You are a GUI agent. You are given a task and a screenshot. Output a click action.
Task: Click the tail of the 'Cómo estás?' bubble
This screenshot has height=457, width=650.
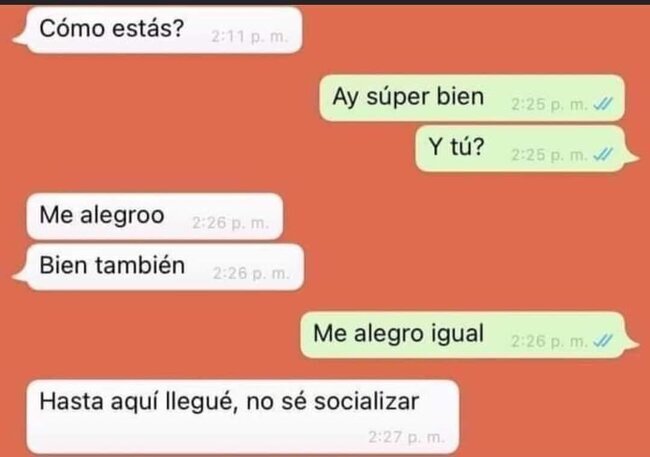[x=20, y=40]
